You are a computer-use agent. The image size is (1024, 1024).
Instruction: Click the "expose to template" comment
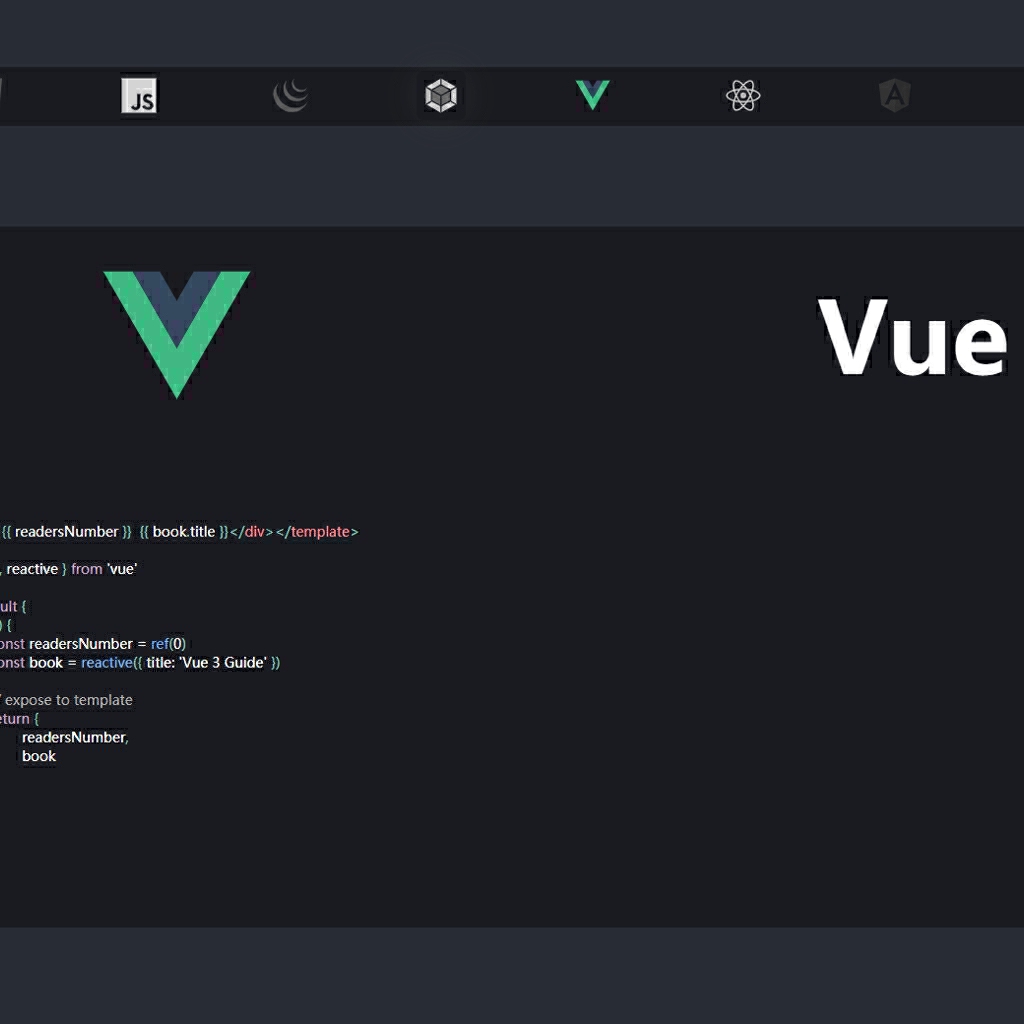[x=67, y=700]
